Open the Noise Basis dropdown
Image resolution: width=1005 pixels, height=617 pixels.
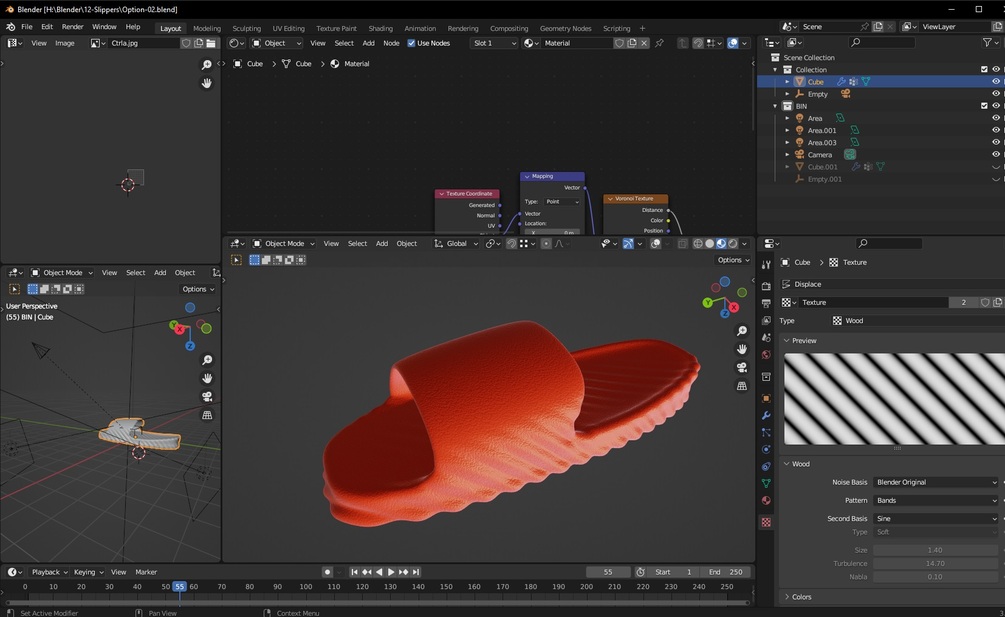tap(935, 482)
